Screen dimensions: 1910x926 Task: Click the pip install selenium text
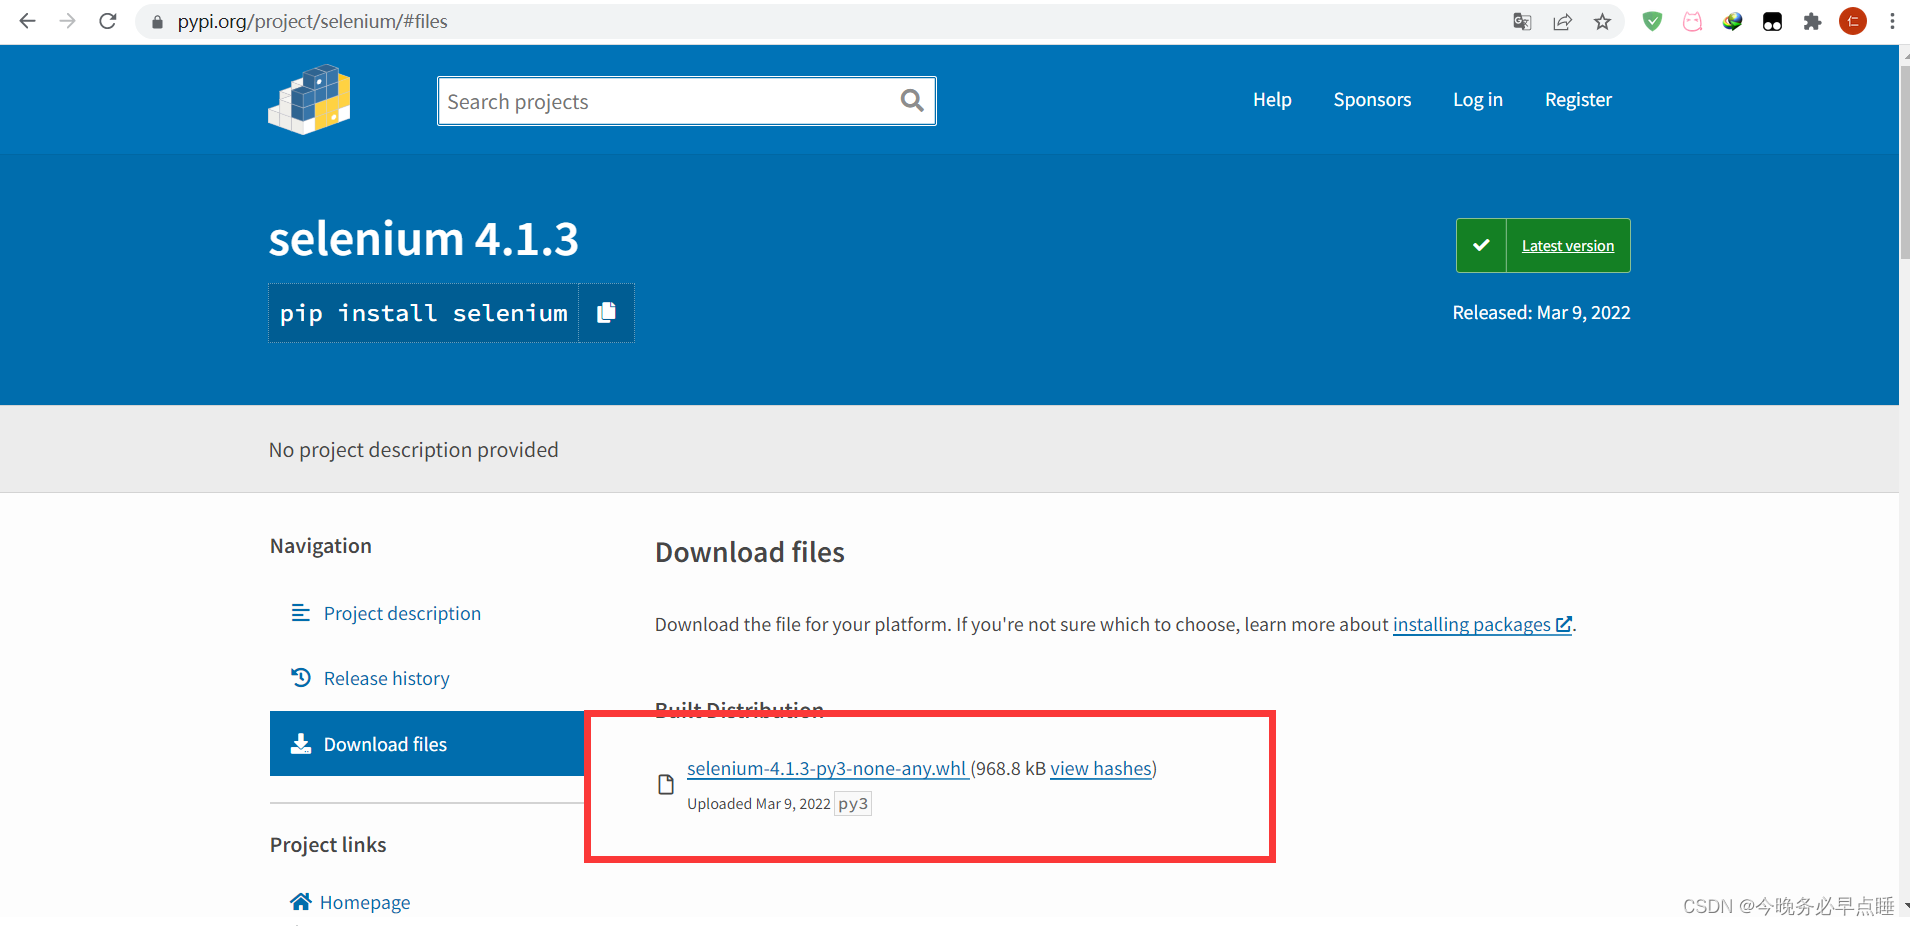tap(424, 313)
